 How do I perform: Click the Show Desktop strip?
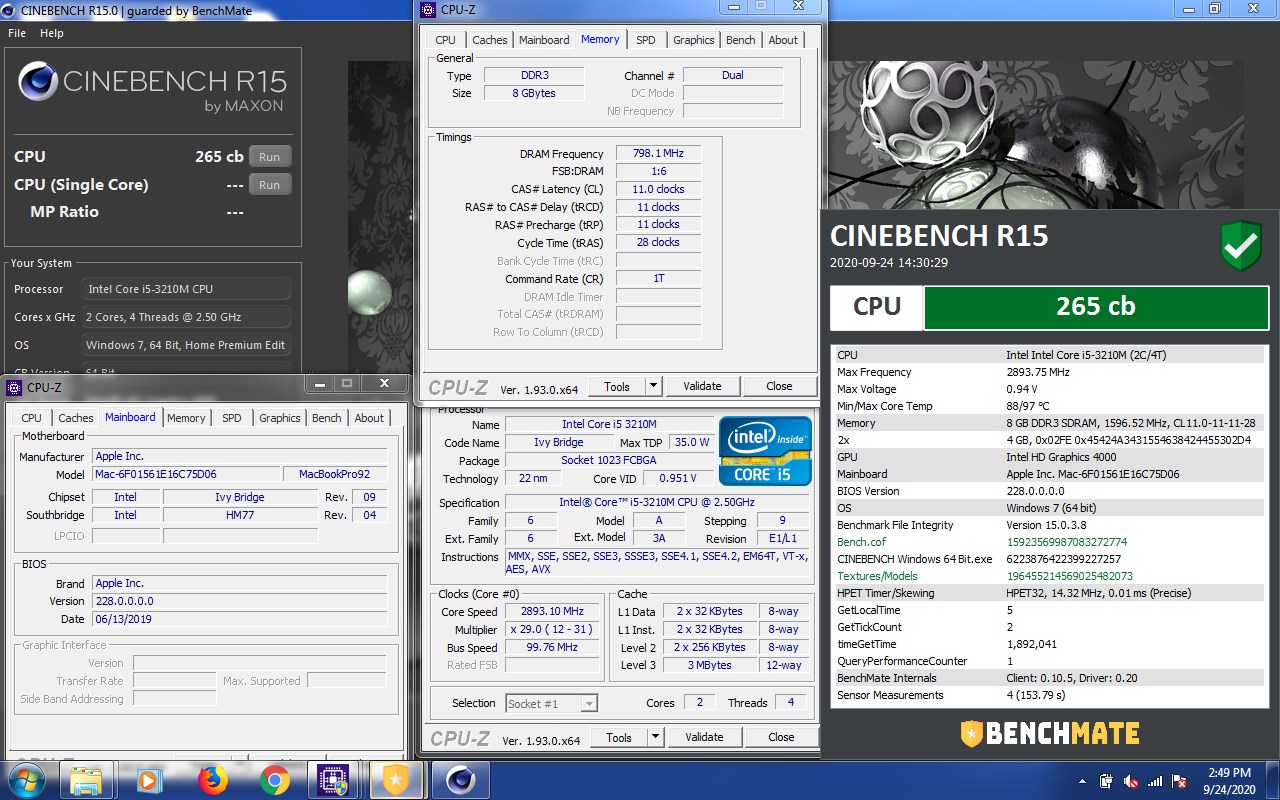click(x=1273, y=780)
